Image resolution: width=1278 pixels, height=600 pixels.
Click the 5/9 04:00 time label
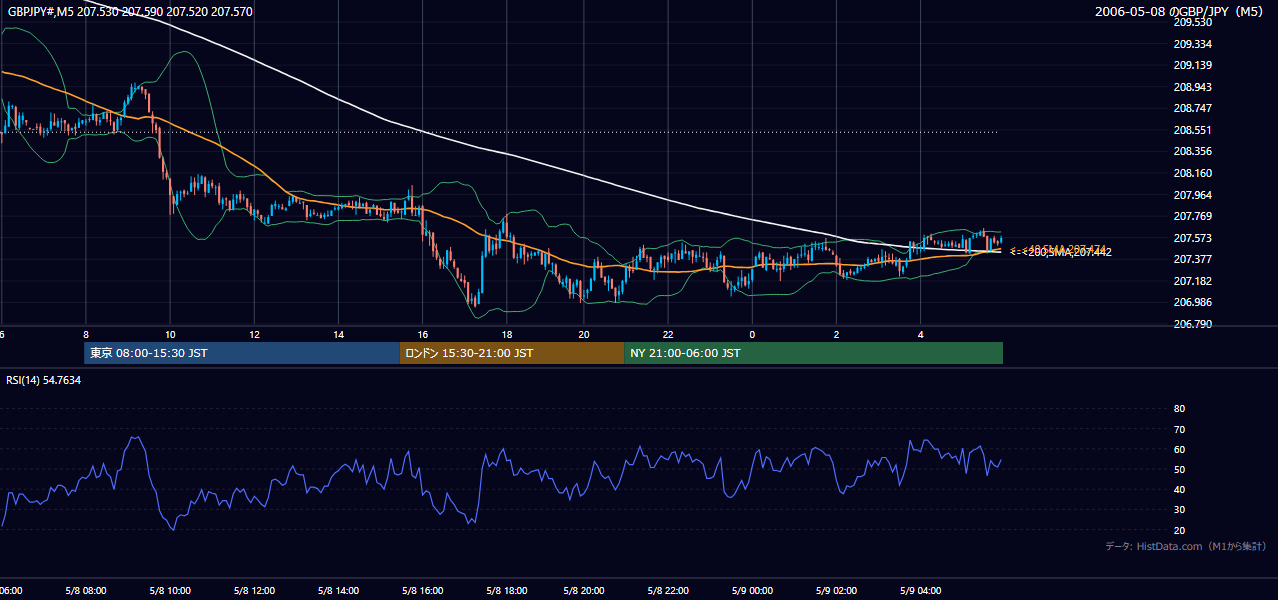(920, 591)
